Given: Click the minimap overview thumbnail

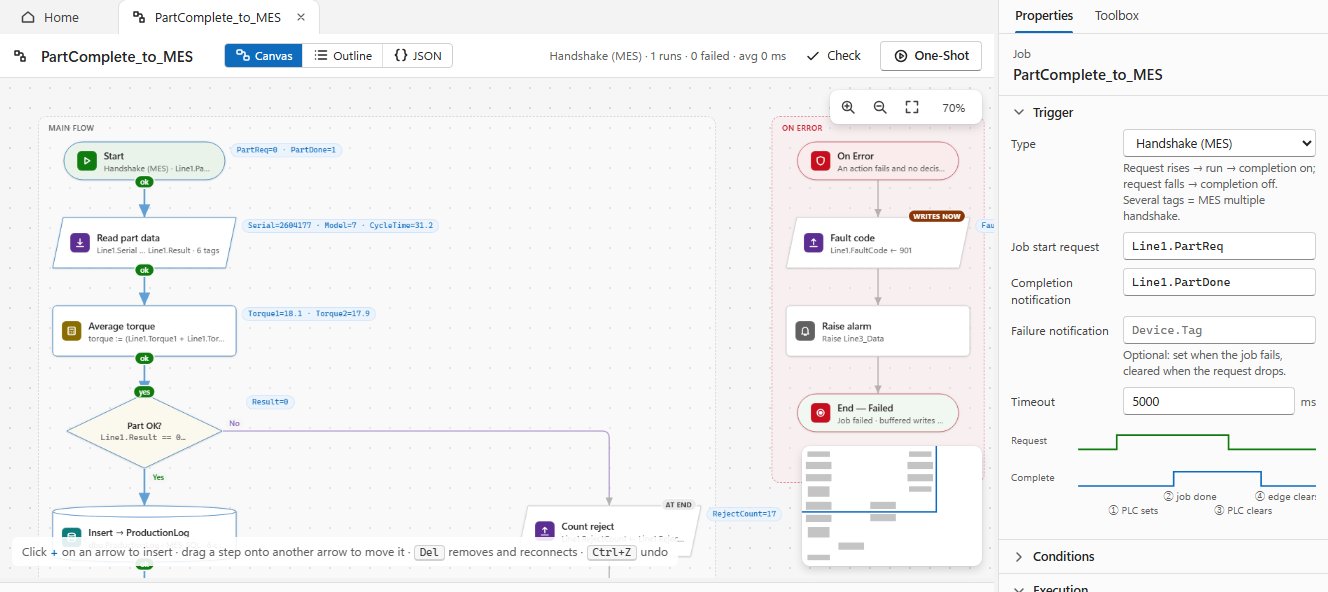Looking at the screenshot, I should point(892,505).
